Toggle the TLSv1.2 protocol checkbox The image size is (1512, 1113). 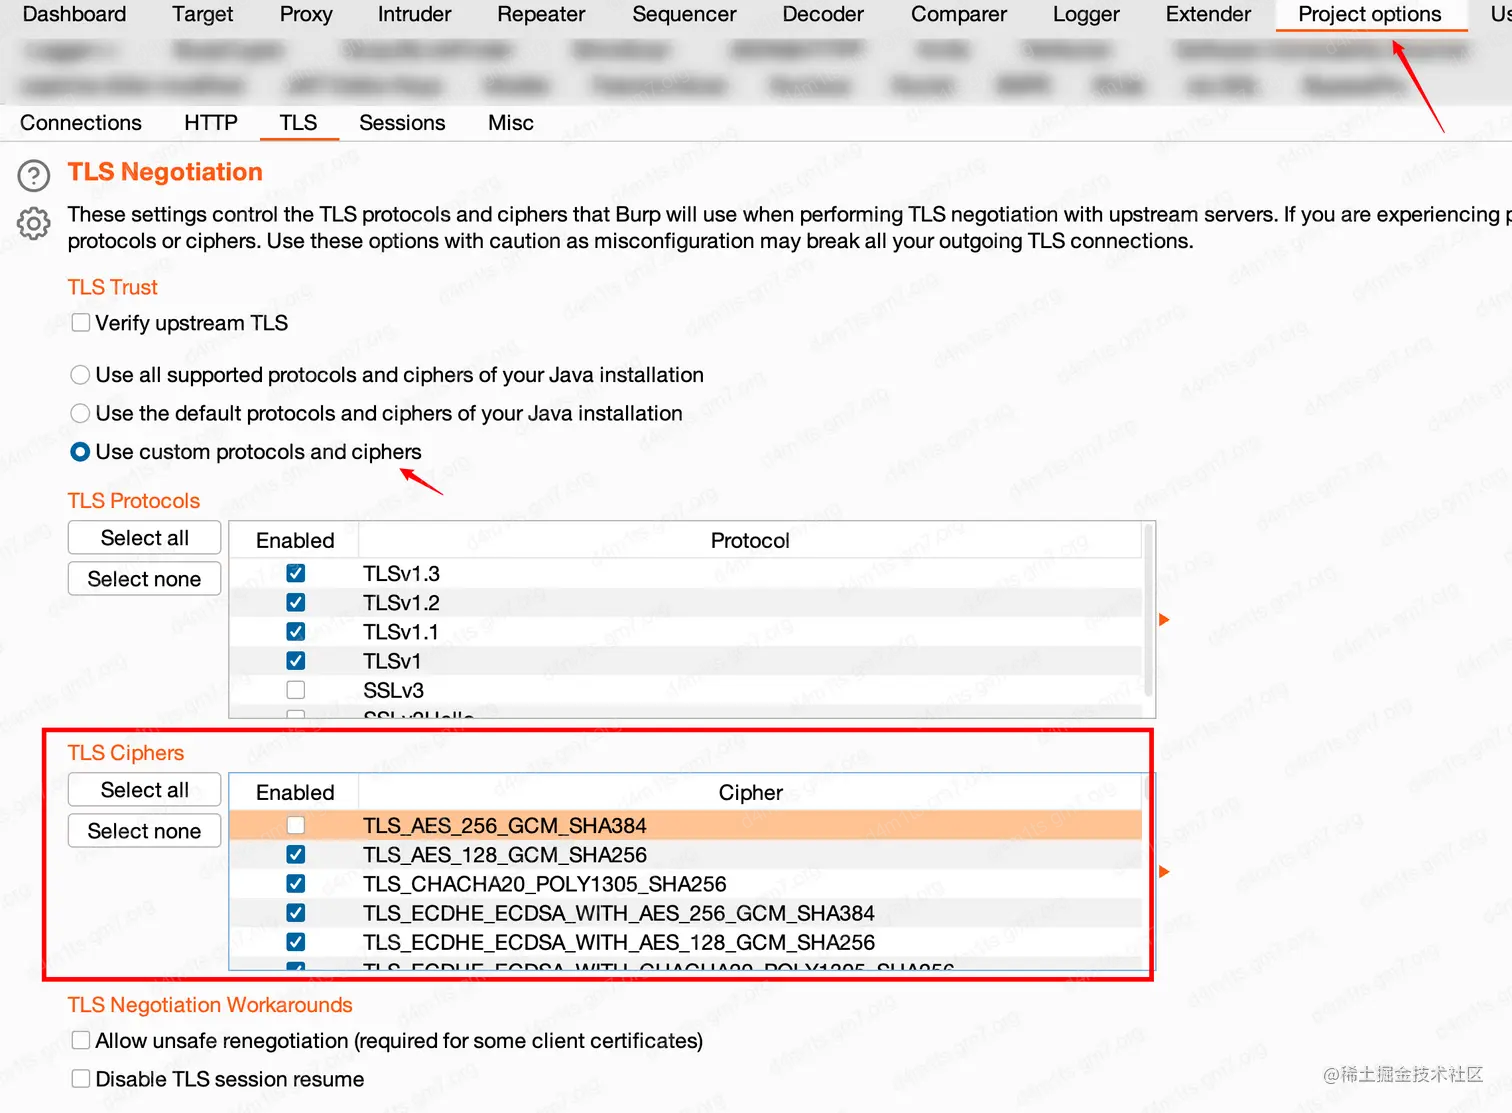[x=295, y=602]
